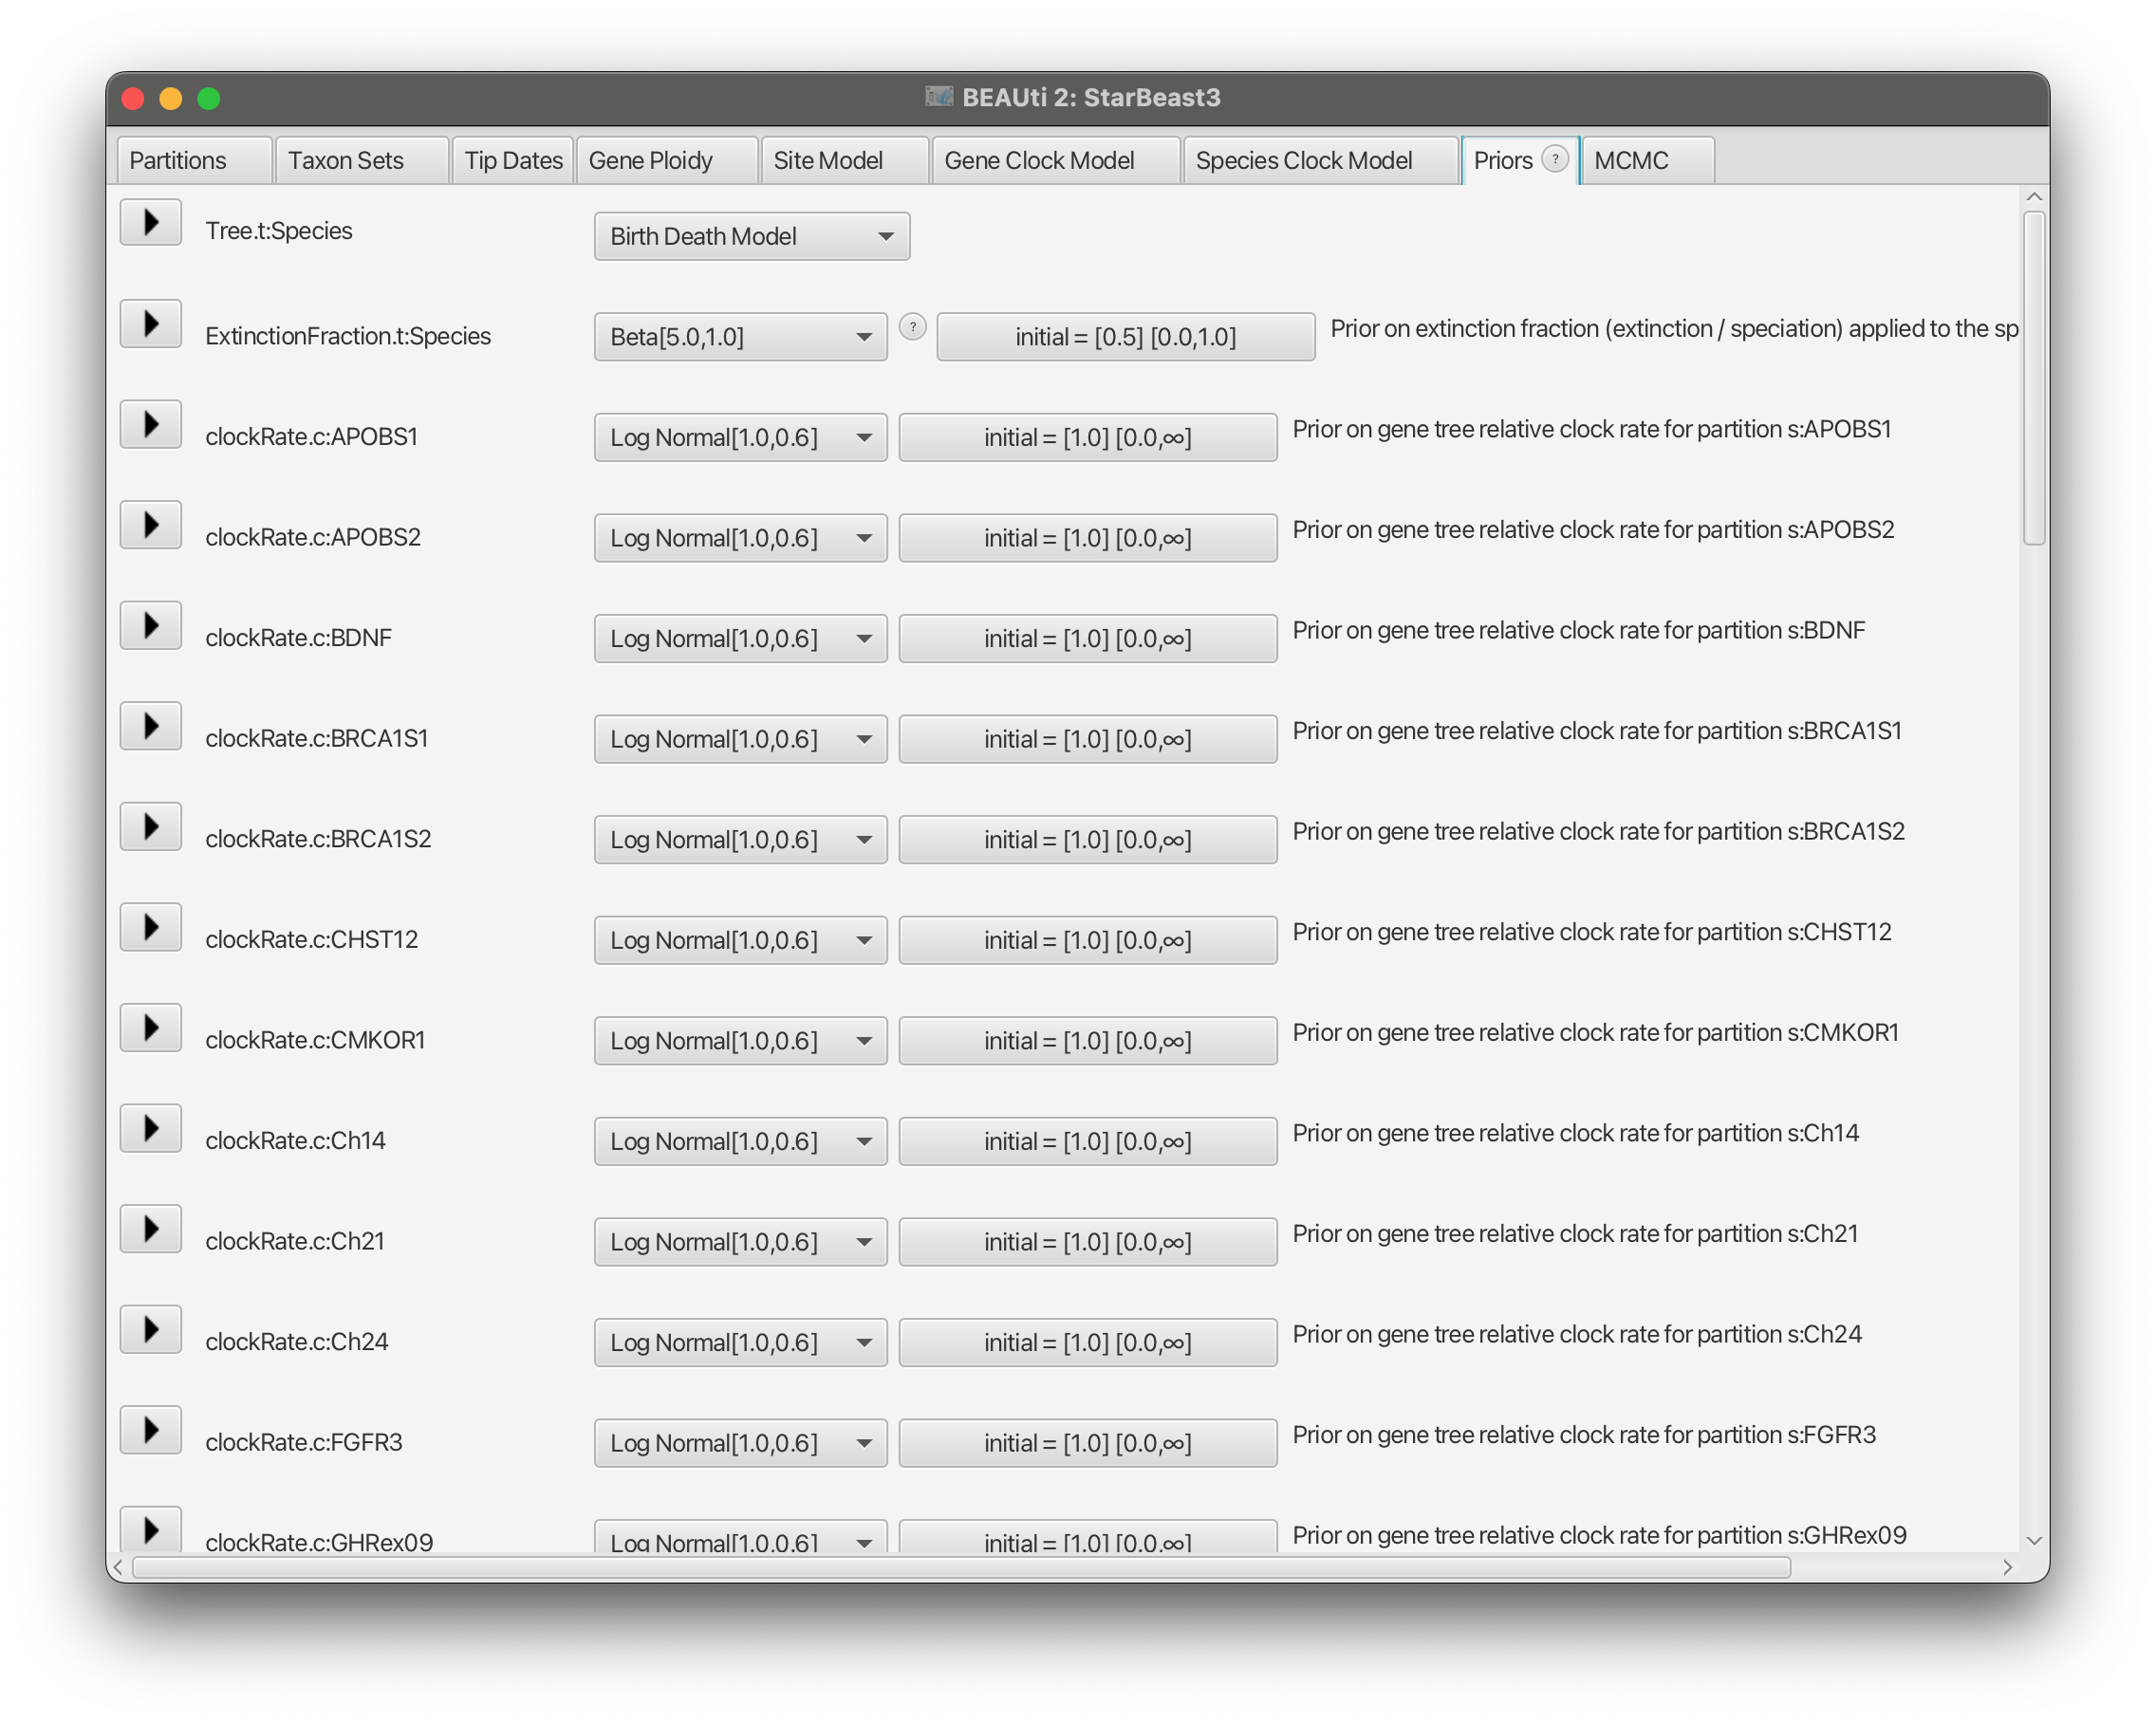Image resolution: width=2156 pixels, height=1723 pixels.
Task: Open the Birth Death Model dropdown
Action: 751,236
